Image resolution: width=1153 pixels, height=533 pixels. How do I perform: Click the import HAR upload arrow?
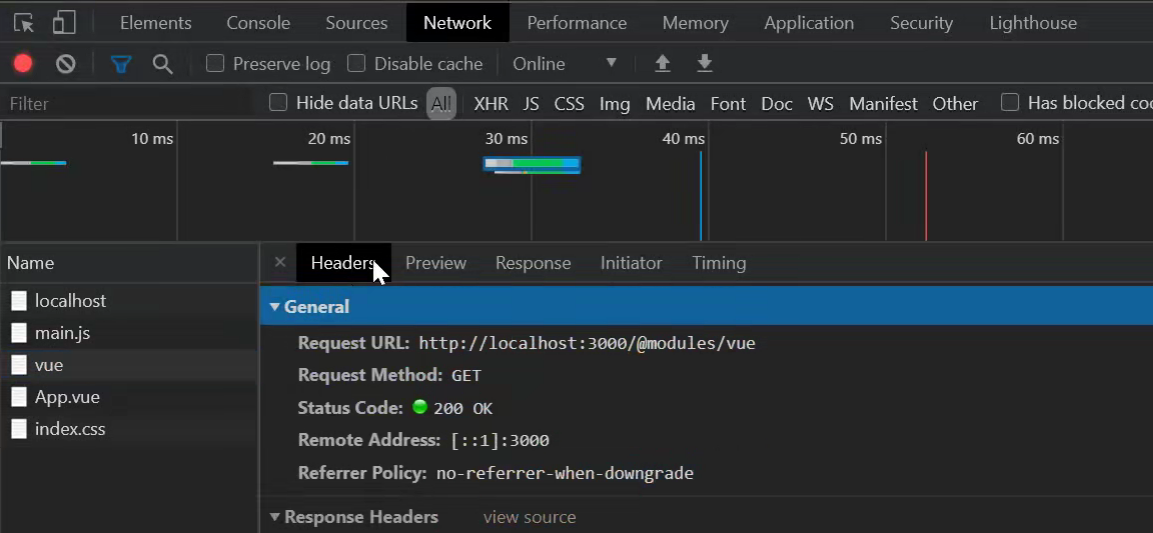pos(662,64)
